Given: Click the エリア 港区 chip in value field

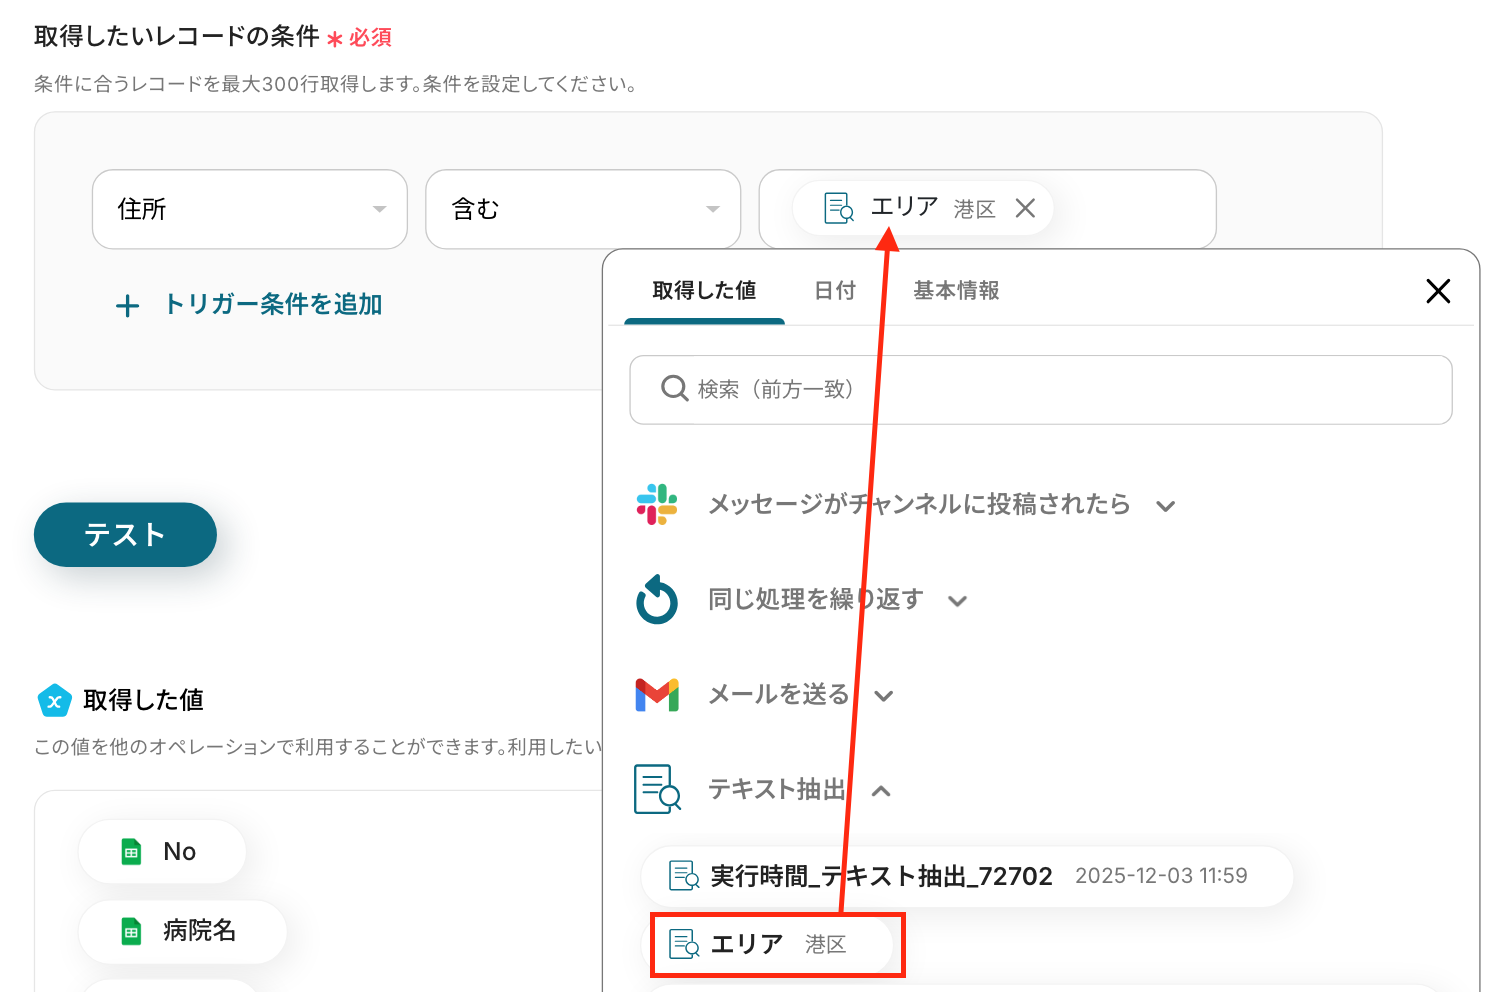Looking at the screenshot, I should coord(922,208).
